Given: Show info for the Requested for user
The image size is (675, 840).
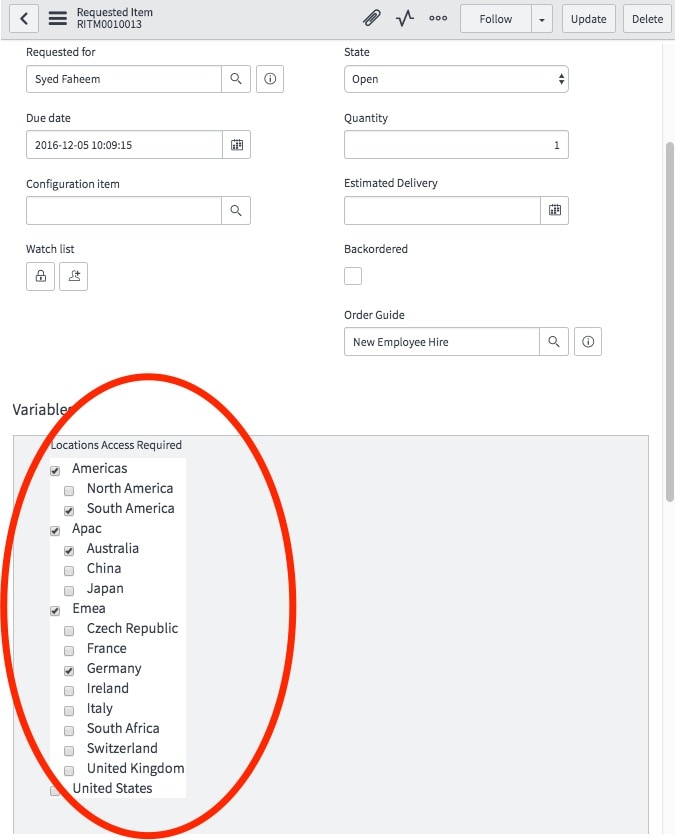Looking at the screenshot, I should click(x=268, y=79).
